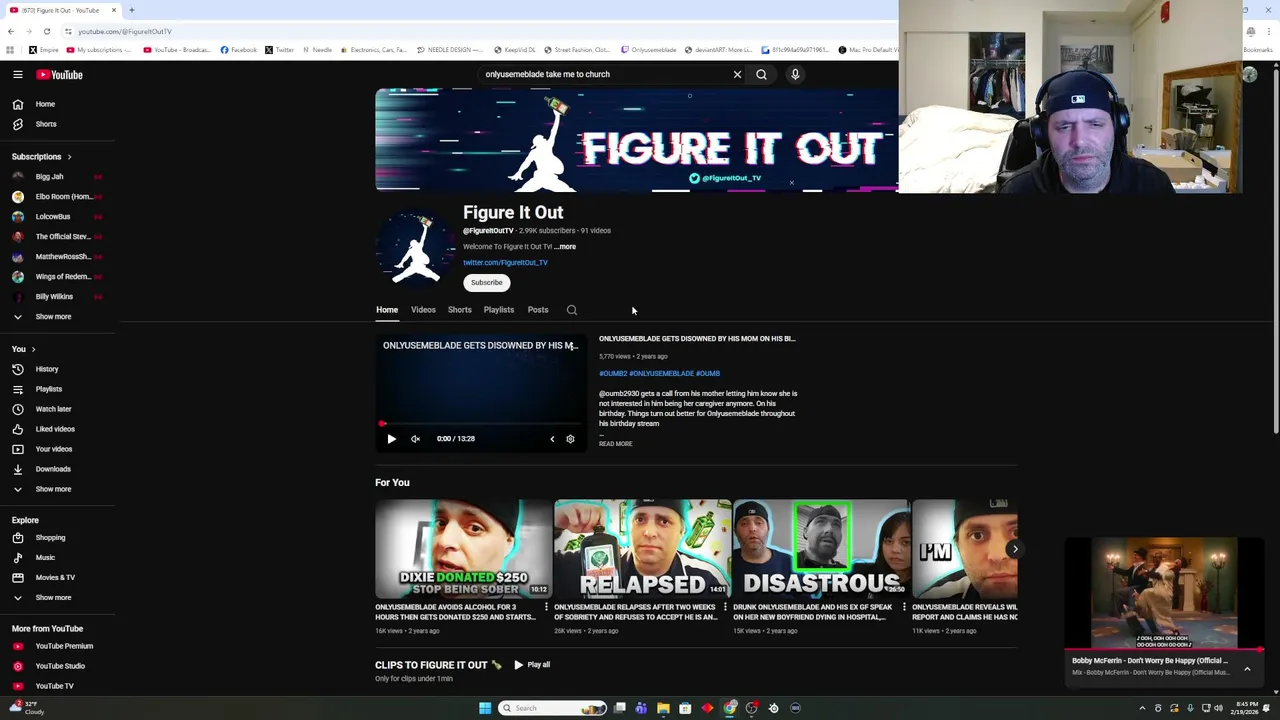Open the YouTube hamburger guide menu
Image resolution: width=1280 pixels, height=720 pixels.
(x=17, y=74)
